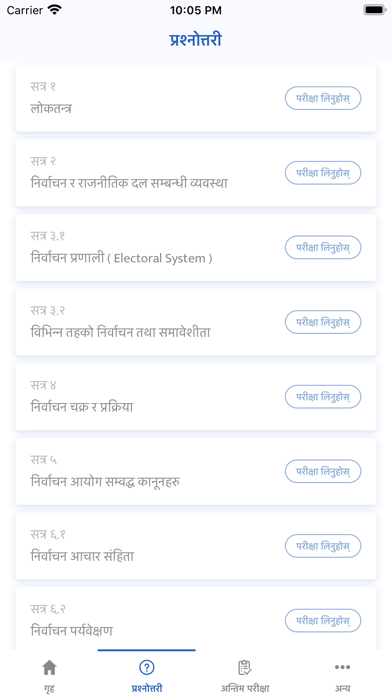The height and width of the screenshot is (696, 392).
Task: Click परीक्षा लिनुहोस् for सत्र १ लोकतन्त्र
Action: [323, 98]
